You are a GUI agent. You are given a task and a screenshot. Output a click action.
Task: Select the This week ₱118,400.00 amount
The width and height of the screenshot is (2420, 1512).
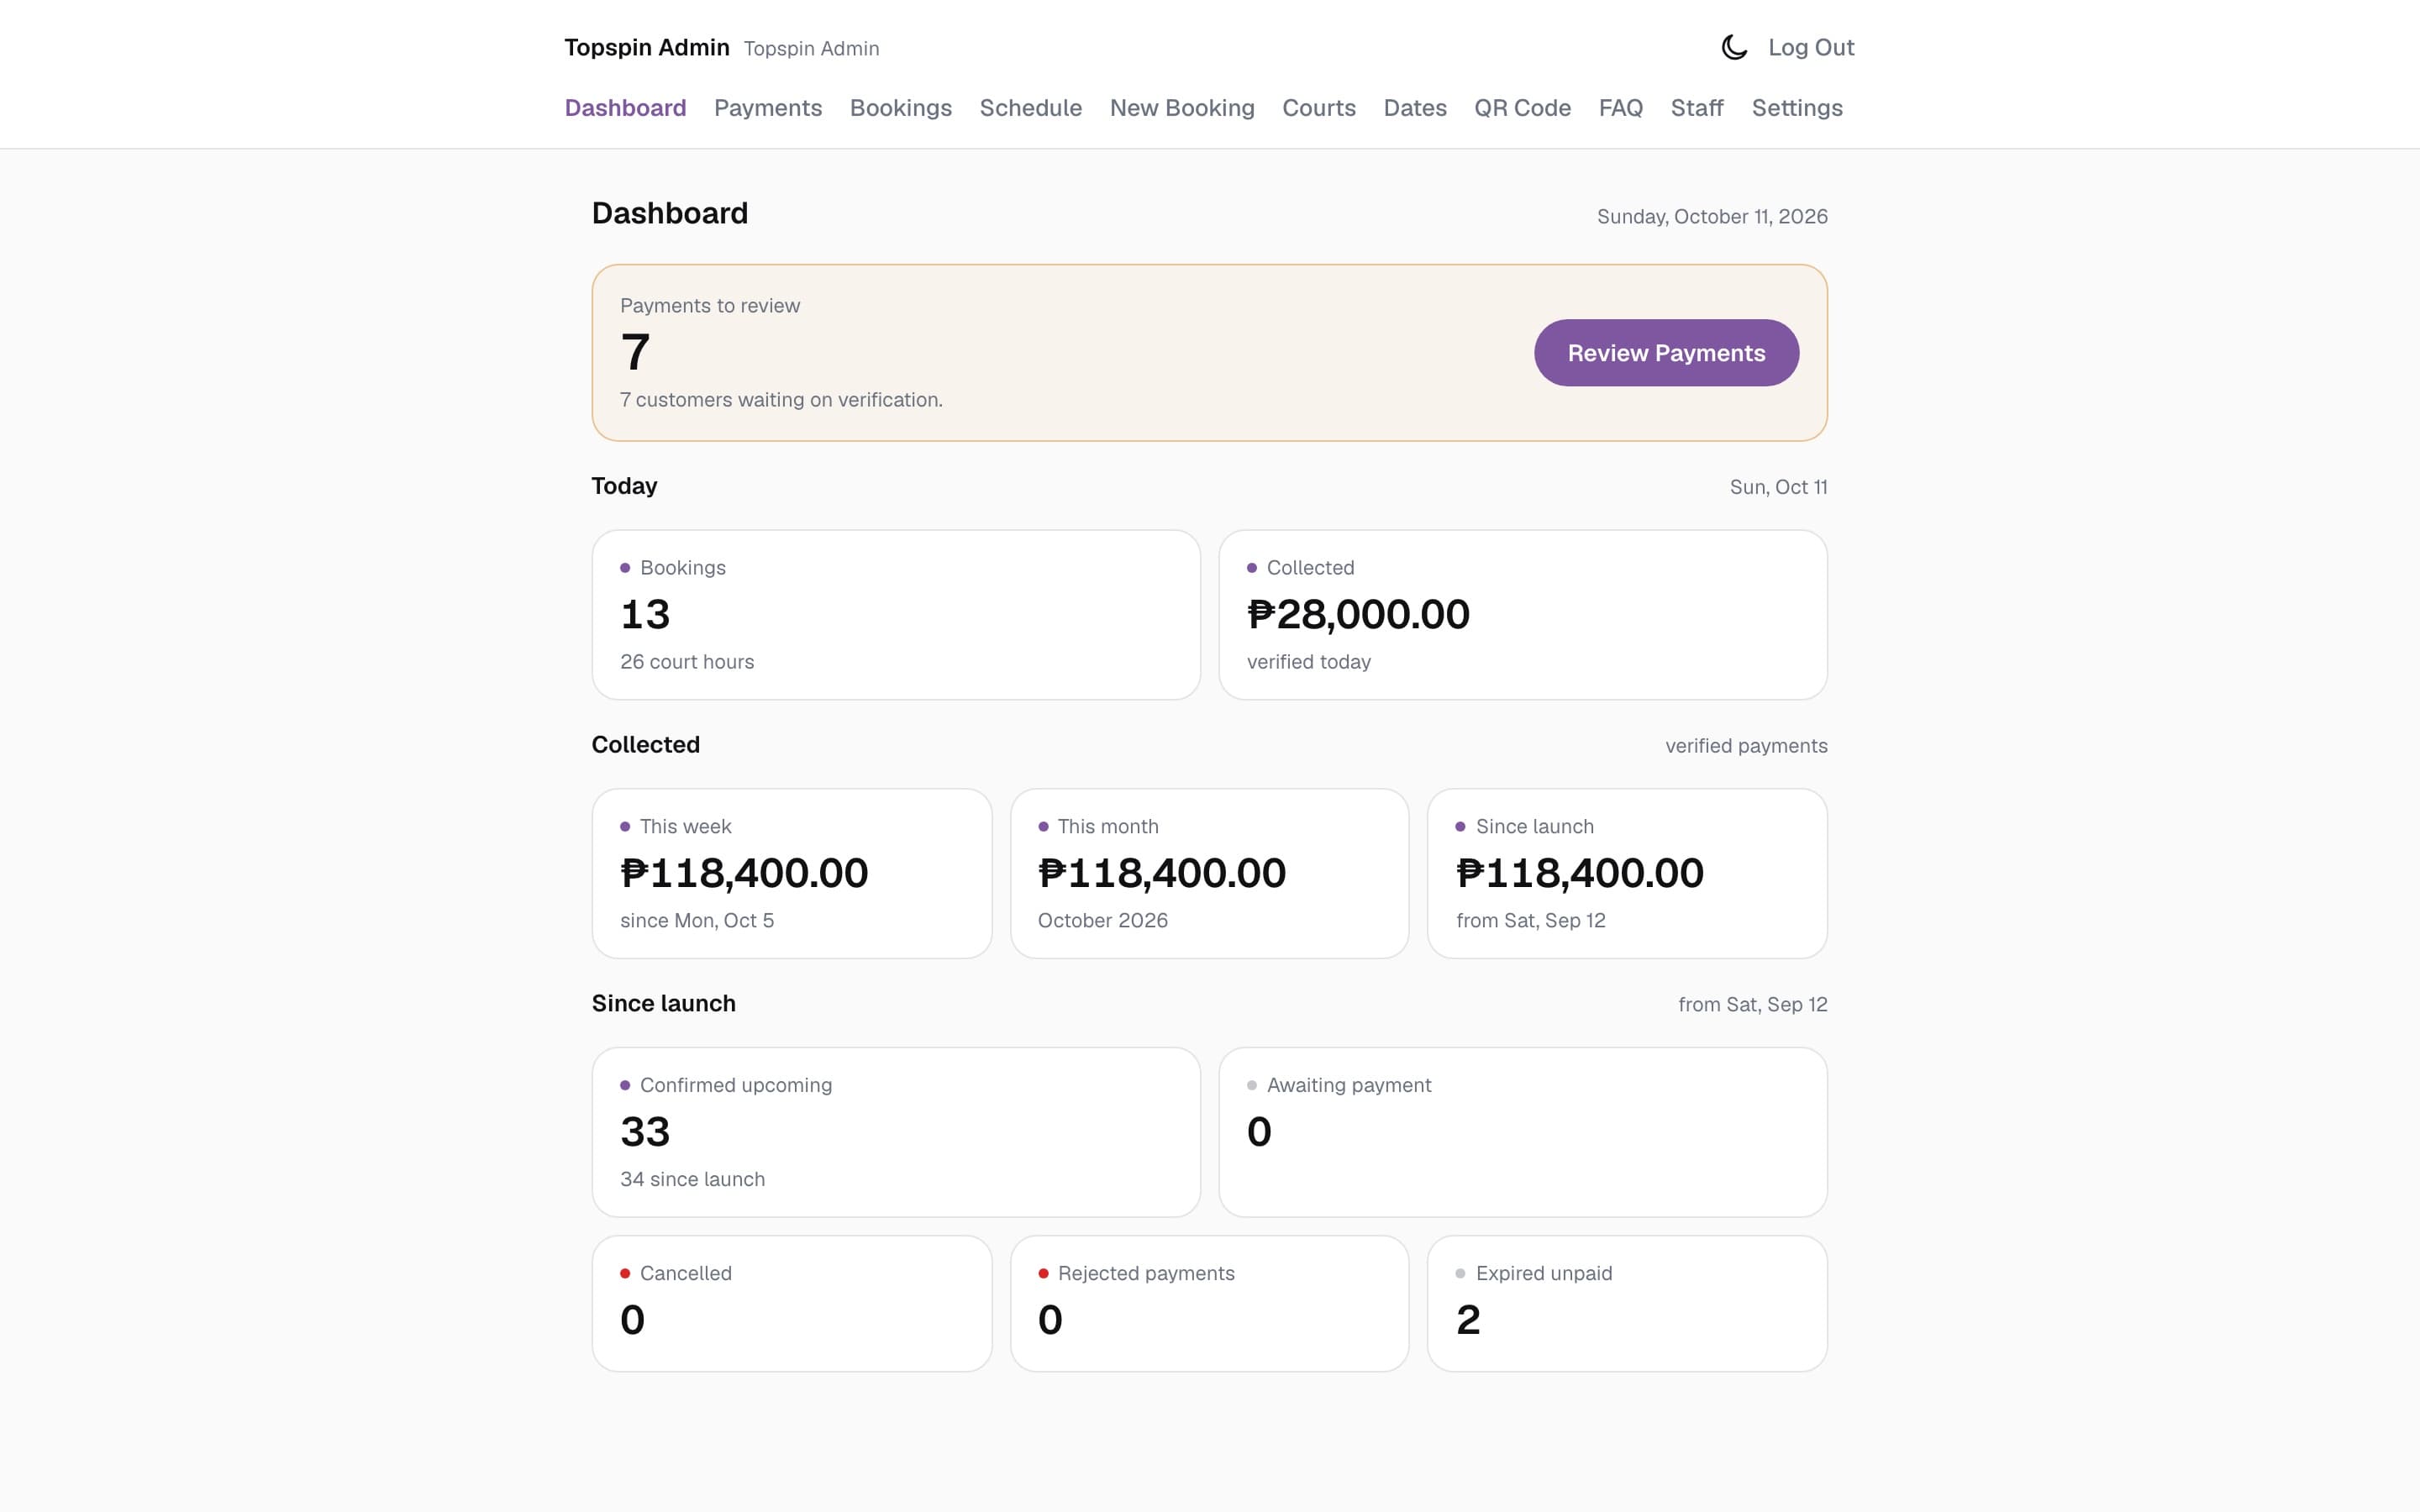click(x=744, y=873)
